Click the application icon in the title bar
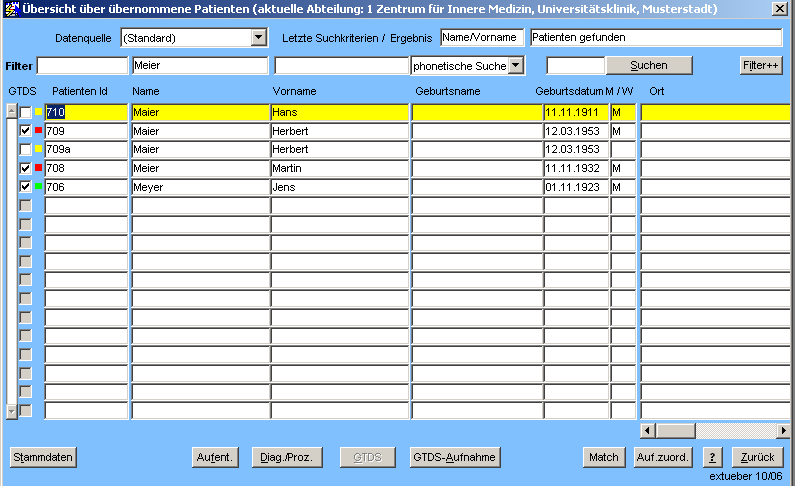The image size is (795, 486). pos(11,9)
